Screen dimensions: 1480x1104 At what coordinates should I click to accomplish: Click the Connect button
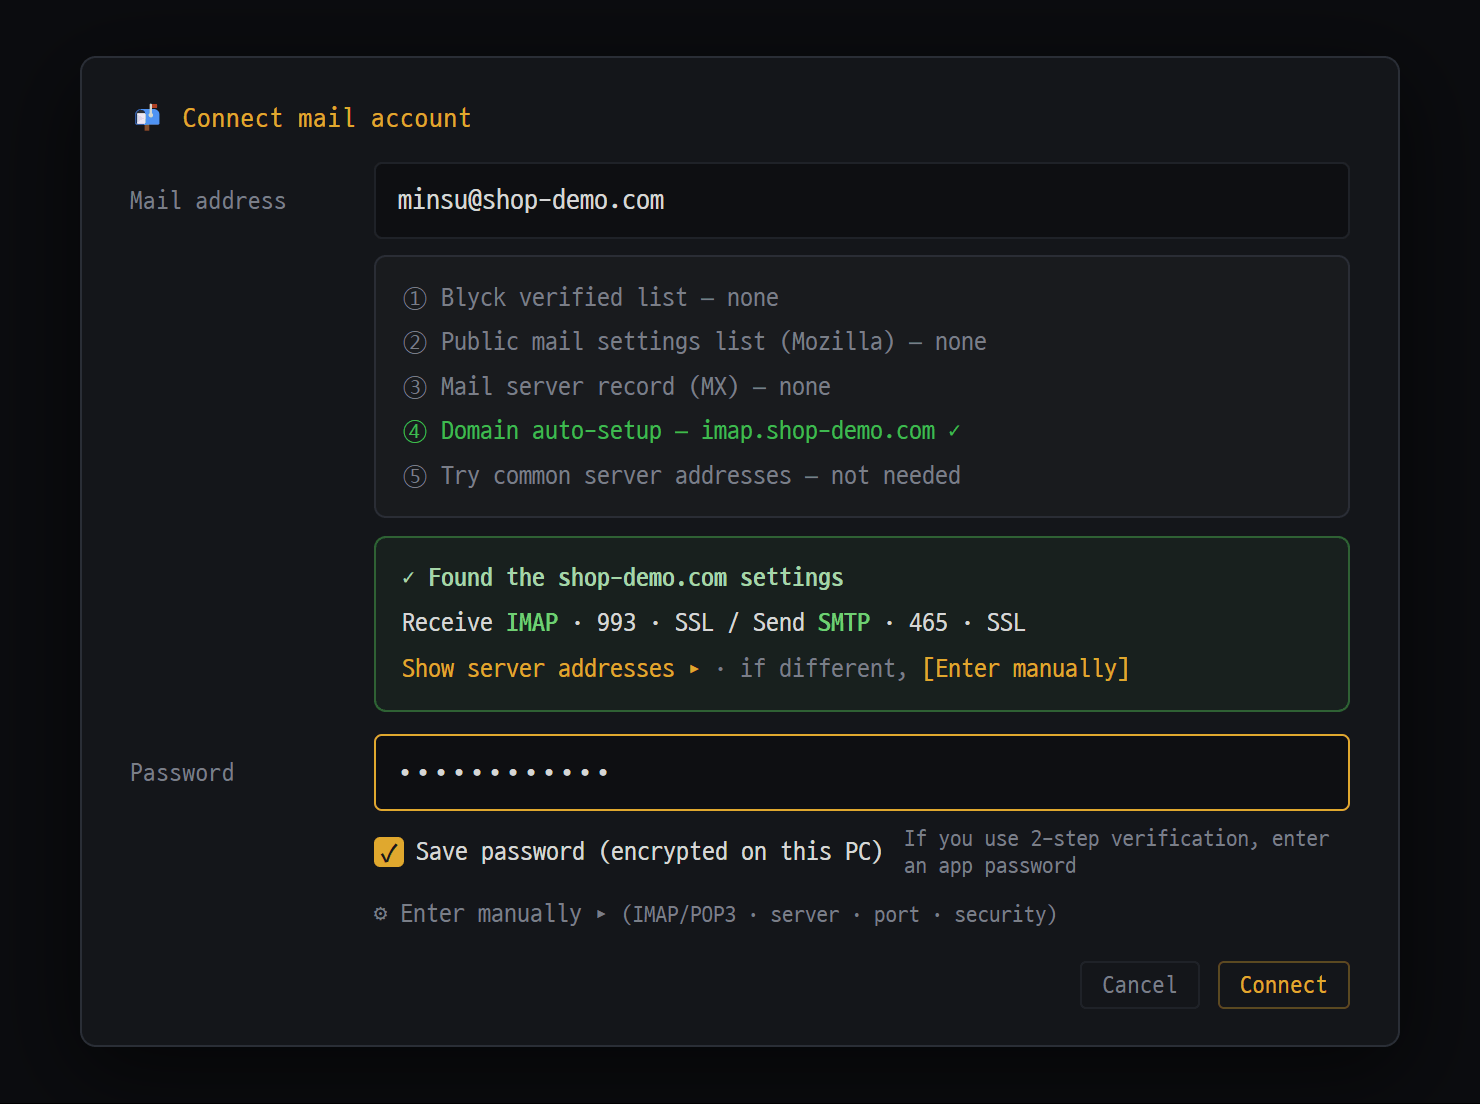(x=1284, y=985)
